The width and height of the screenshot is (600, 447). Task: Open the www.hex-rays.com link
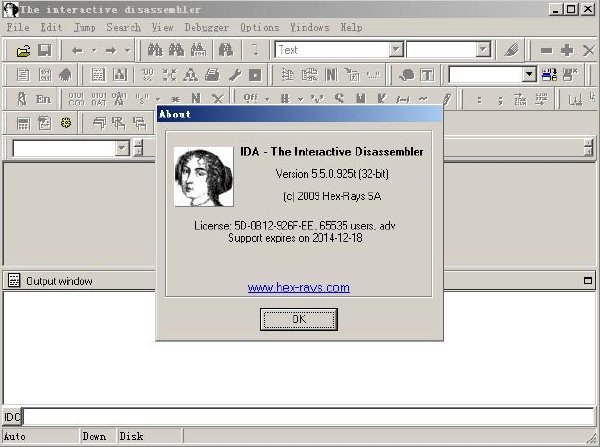[298, 287]
